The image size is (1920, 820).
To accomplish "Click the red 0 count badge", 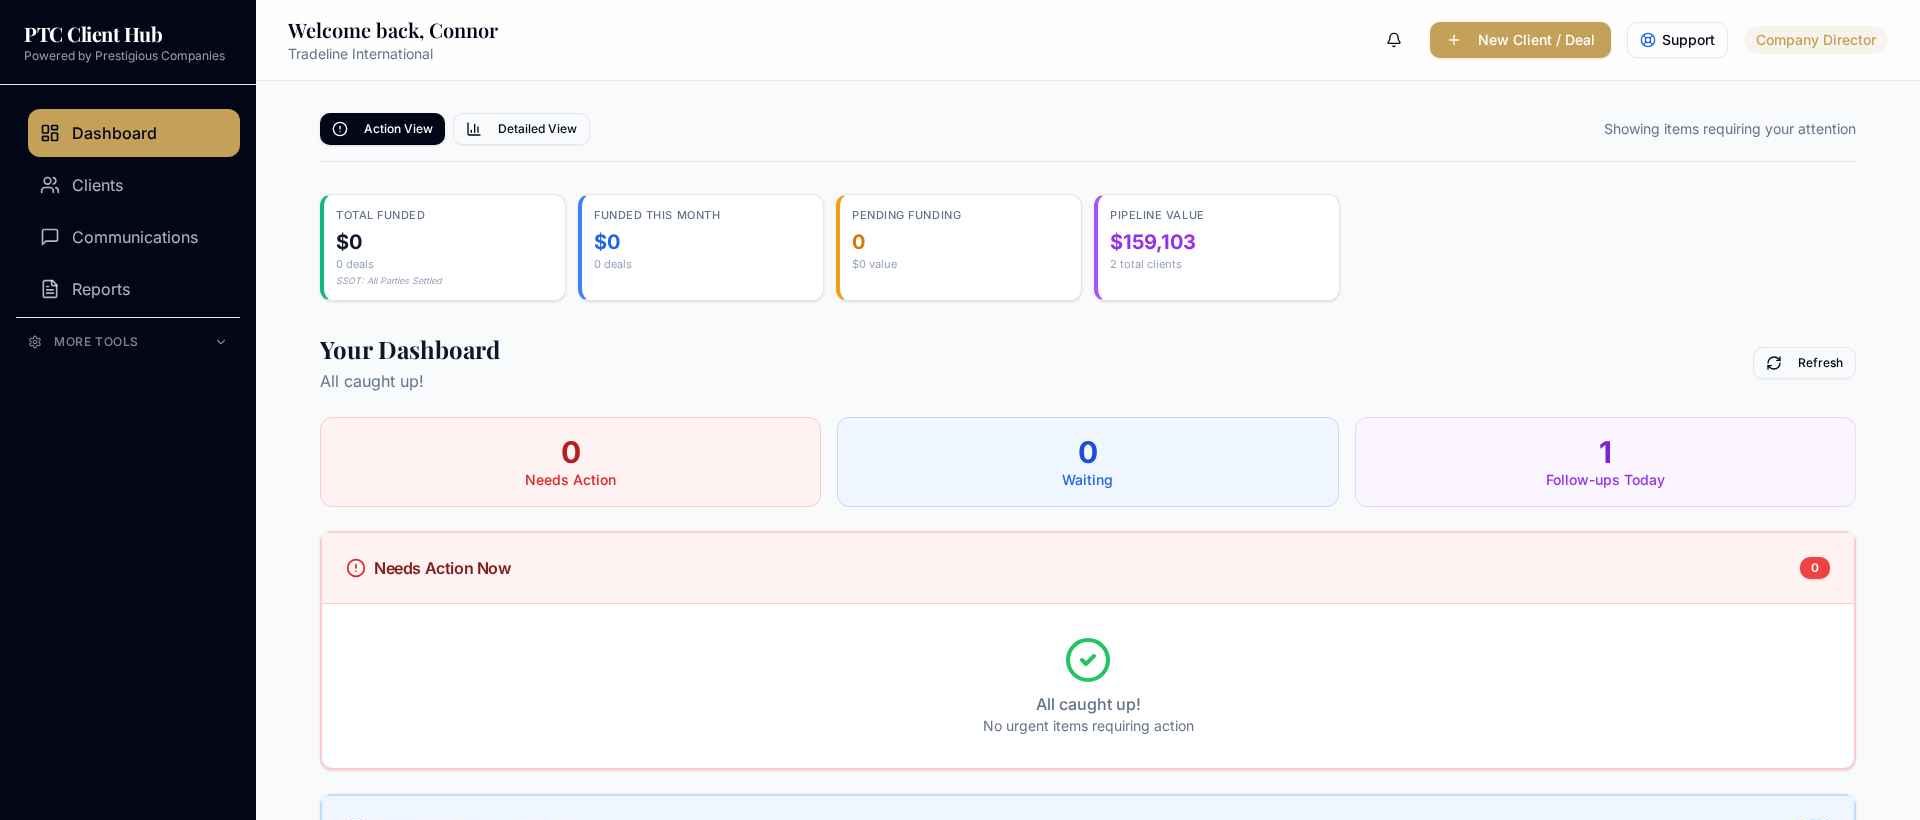I will (x=1815, y=568).
